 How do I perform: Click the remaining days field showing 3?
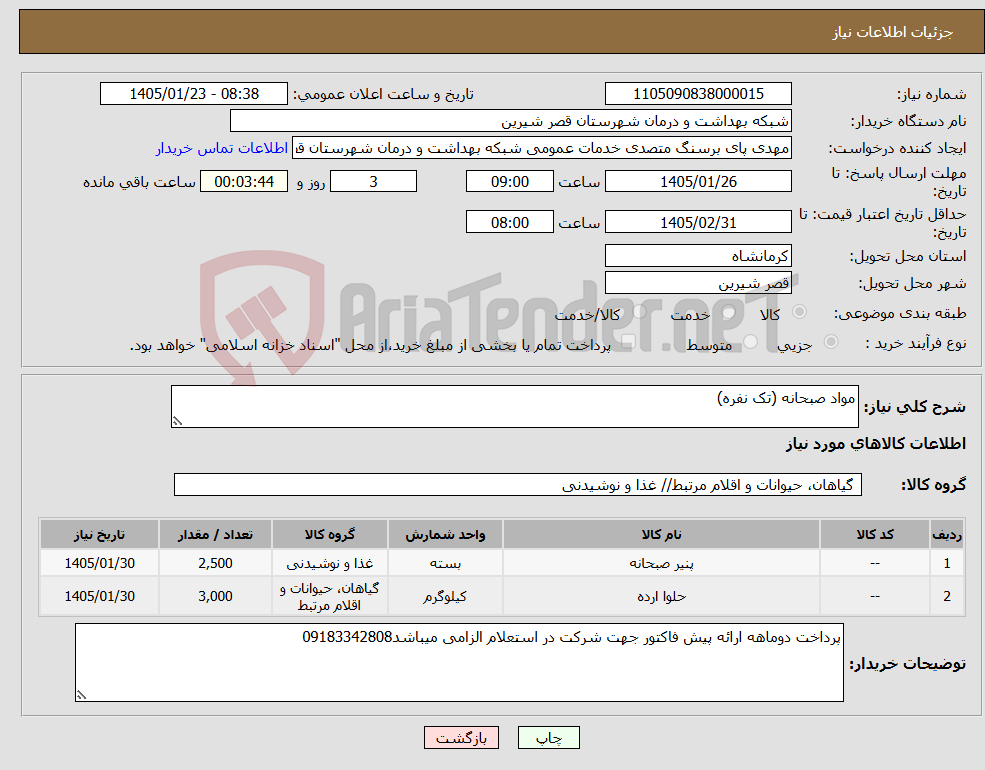(373, 182)
